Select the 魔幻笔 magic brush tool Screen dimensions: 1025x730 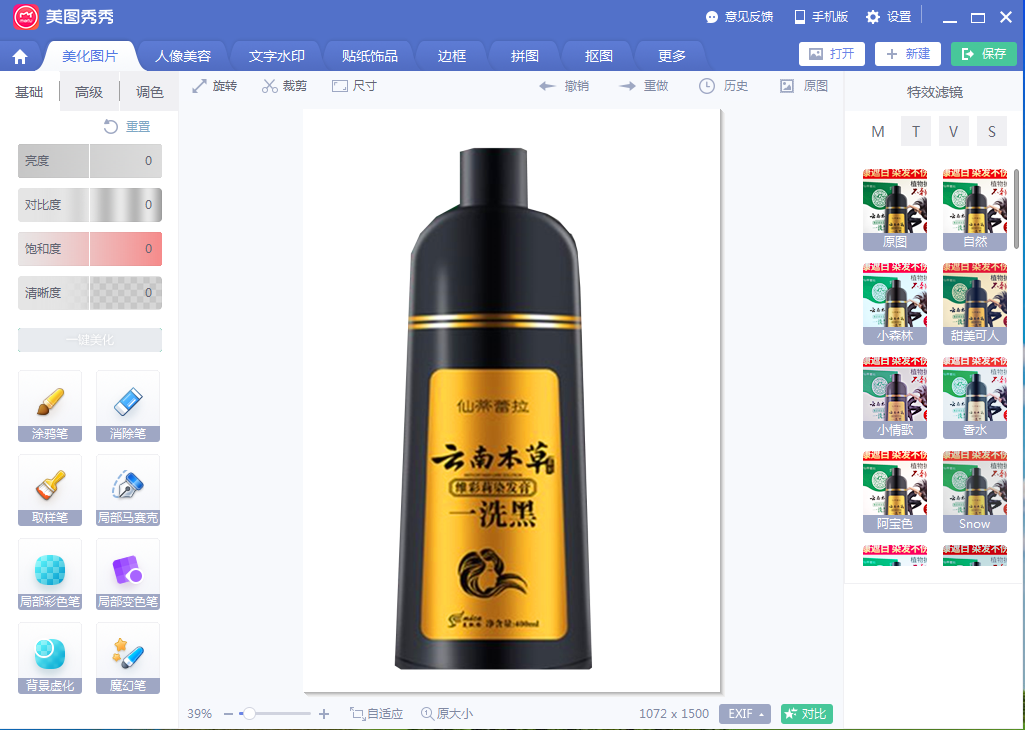(127, 658)
